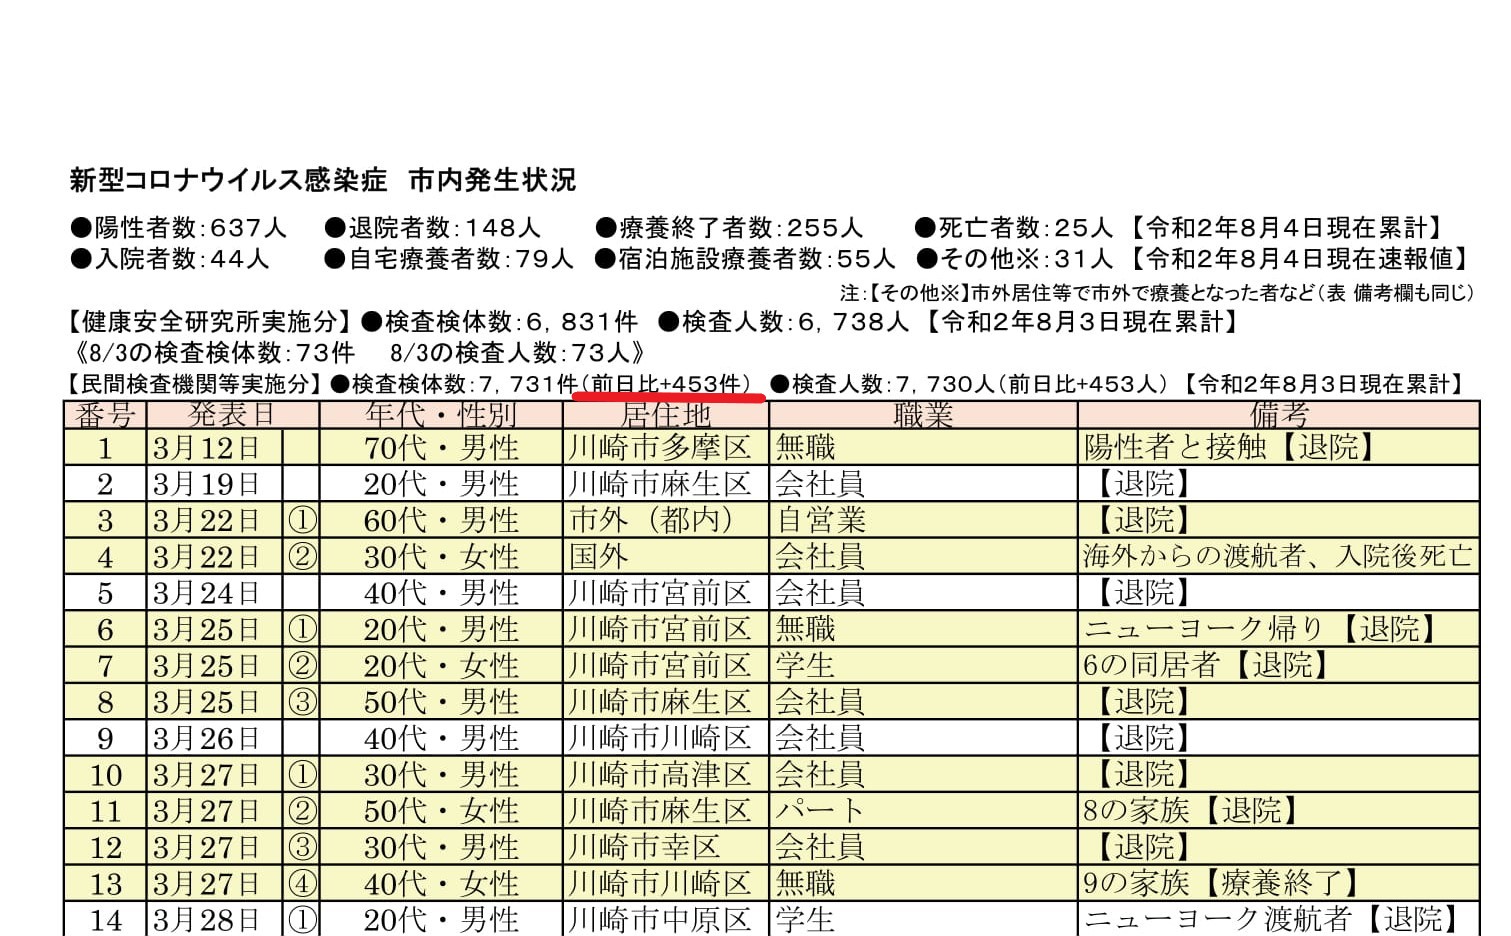
Task: Click the cell 50代・女性 in row 11
Action: (x=441, y=811)
